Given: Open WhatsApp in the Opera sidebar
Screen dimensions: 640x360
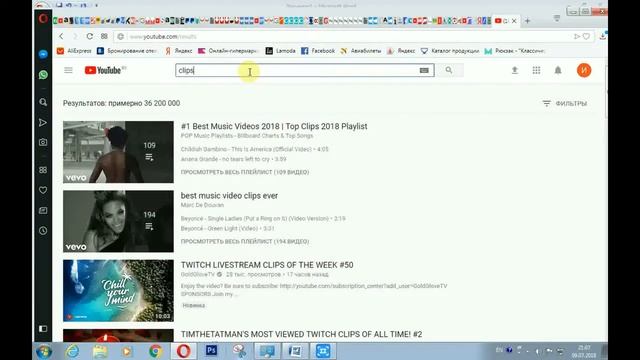Looking at the screenshot, I should [x=43, y=75].
